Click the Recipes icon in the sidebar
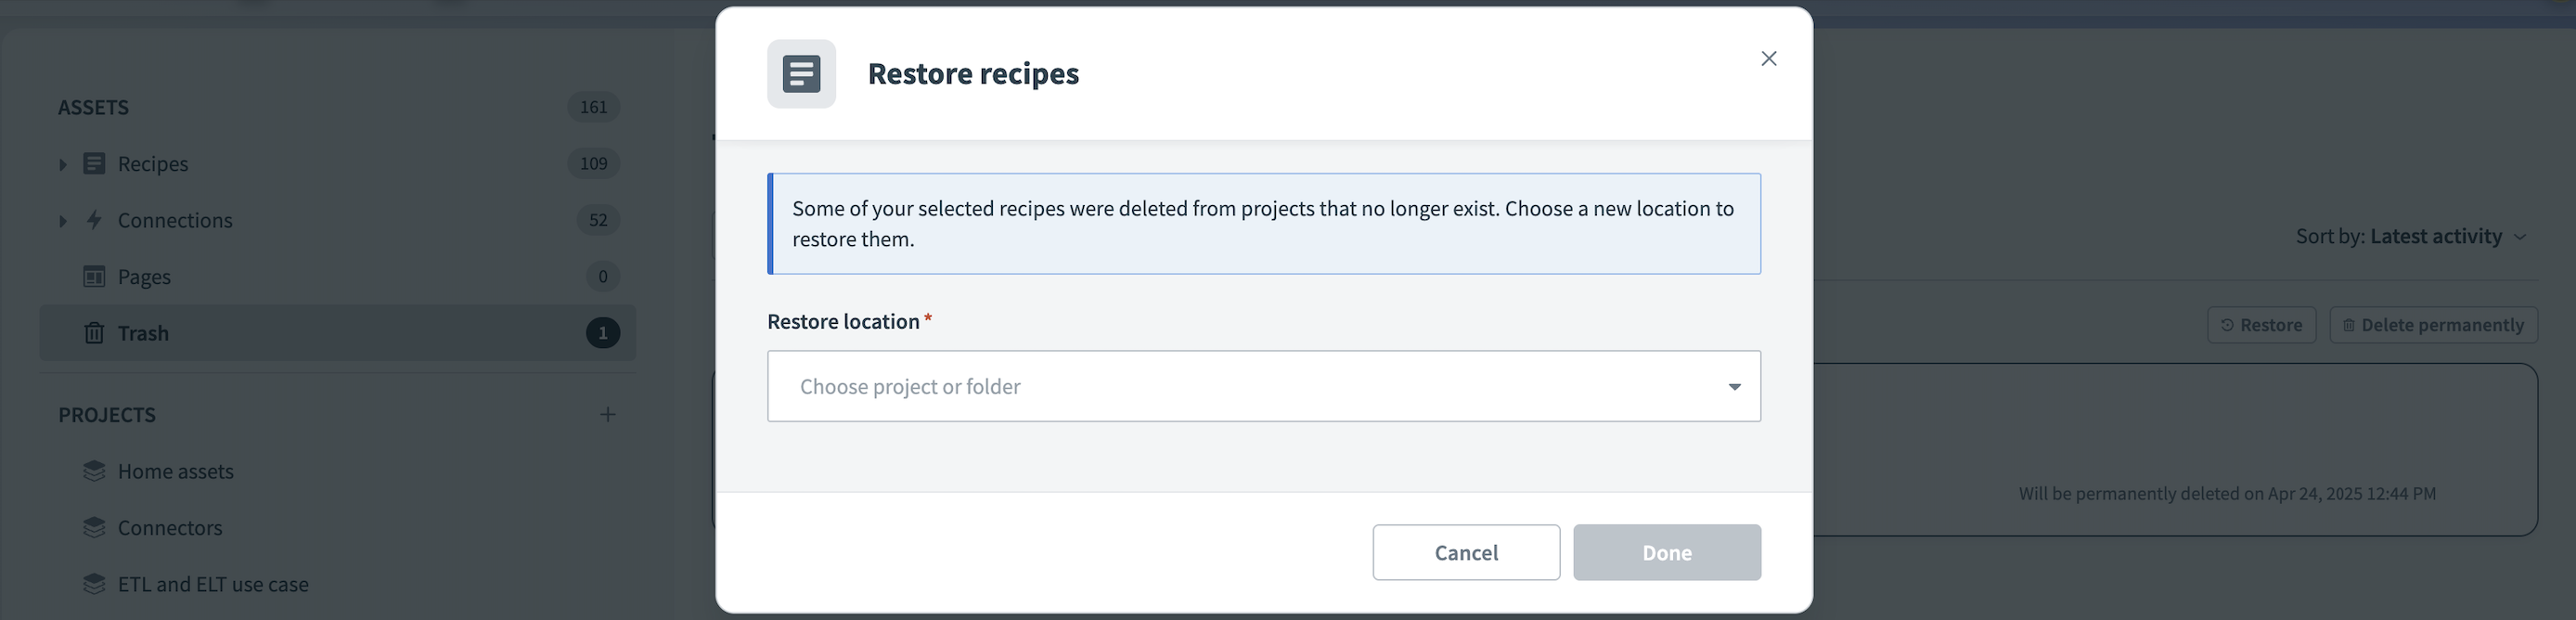 (94, 163)
